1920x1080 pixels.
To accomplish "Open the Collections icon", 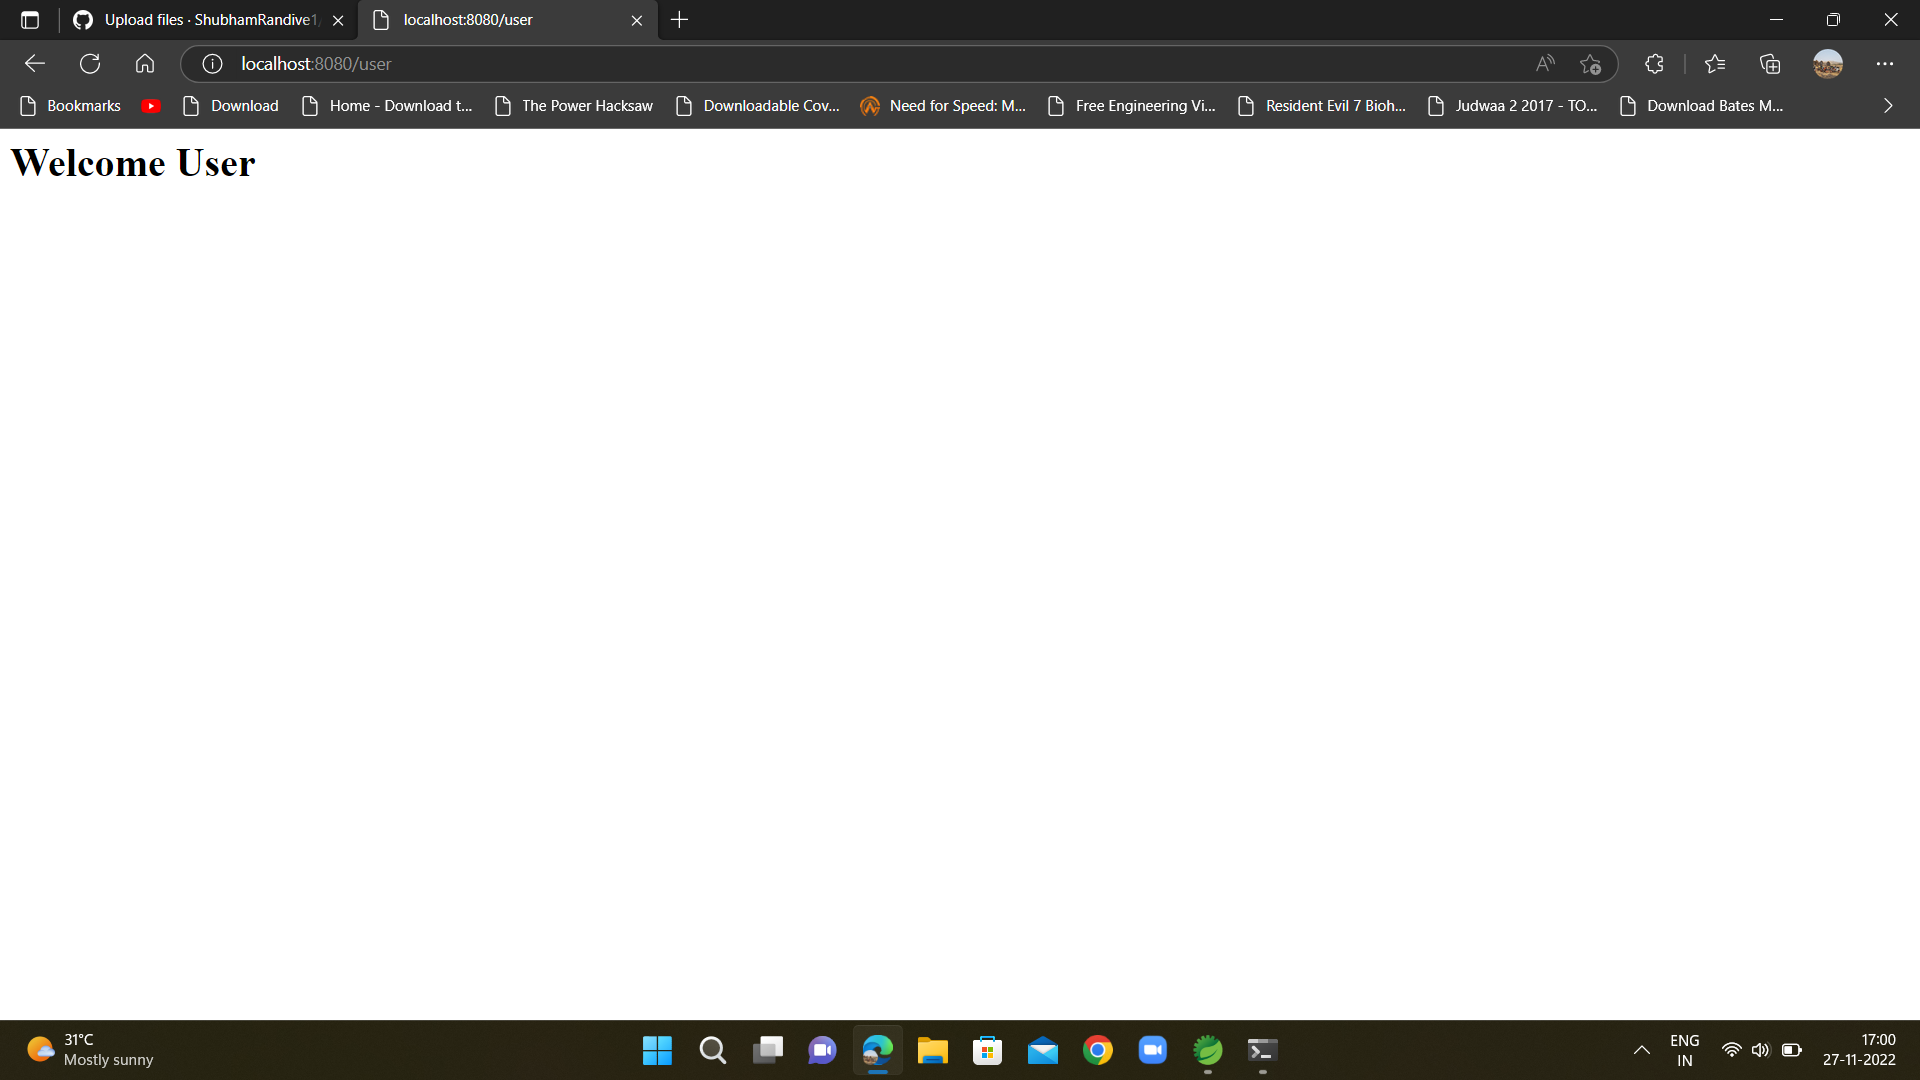I will pos(1769,63).
